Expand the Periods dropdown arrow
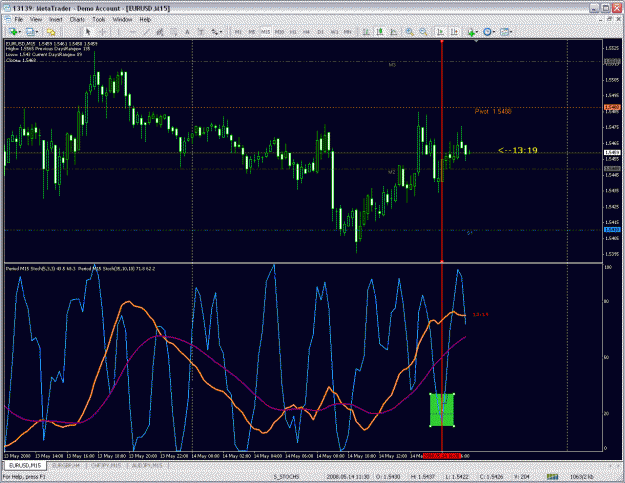The width and height of the screenshot is (625, 483). click(494, 32)
